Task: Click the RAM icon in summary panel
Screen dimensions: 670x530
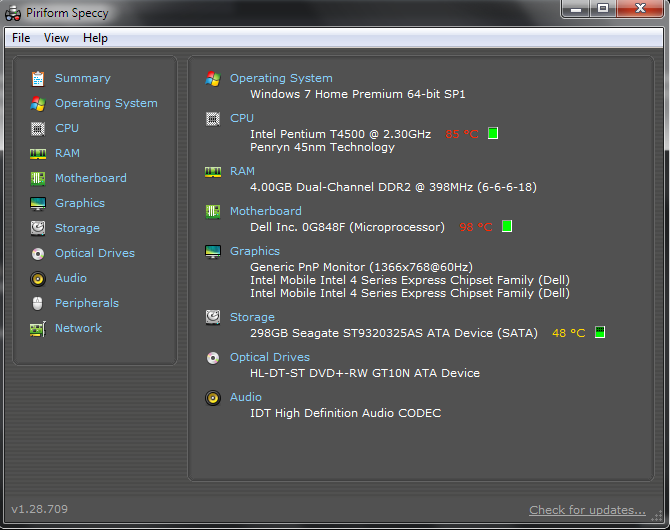Action: pyautogui.click(x=213, y=172)
